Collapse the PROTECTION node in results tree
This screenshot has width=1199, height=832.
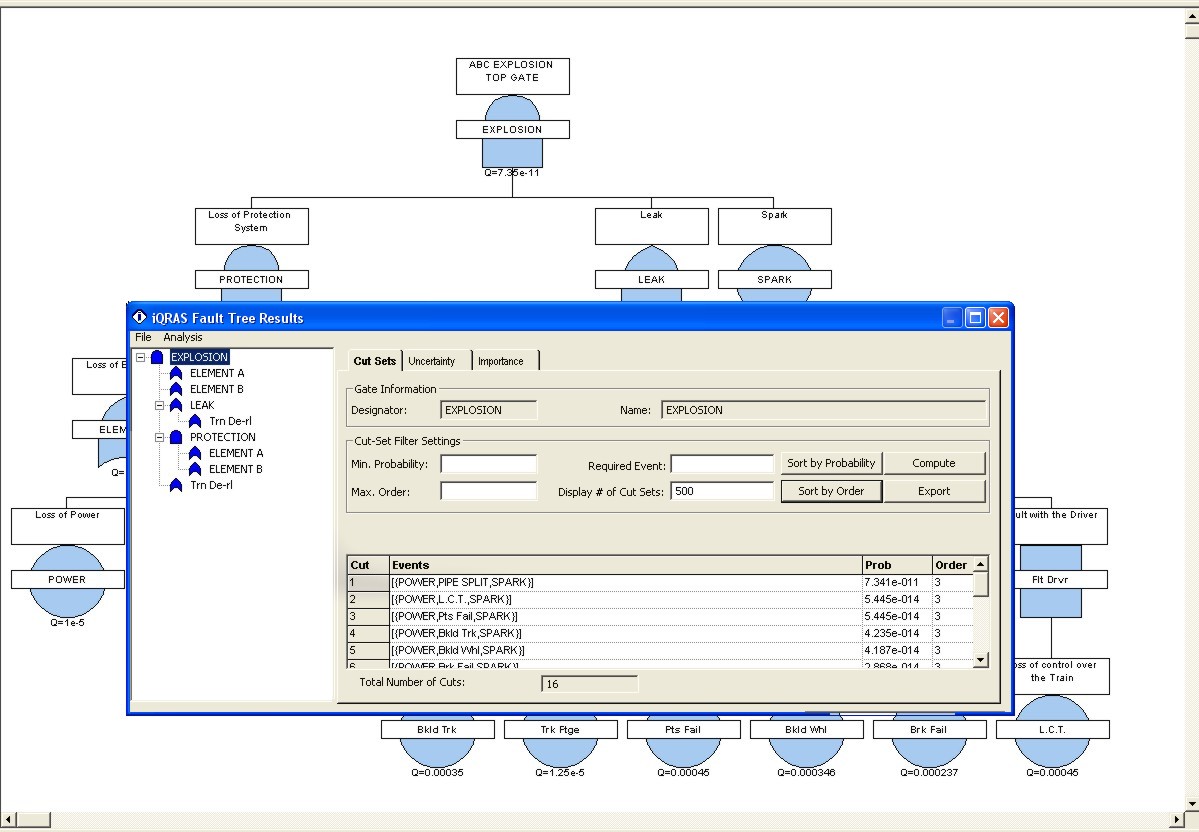click(160, 437)
